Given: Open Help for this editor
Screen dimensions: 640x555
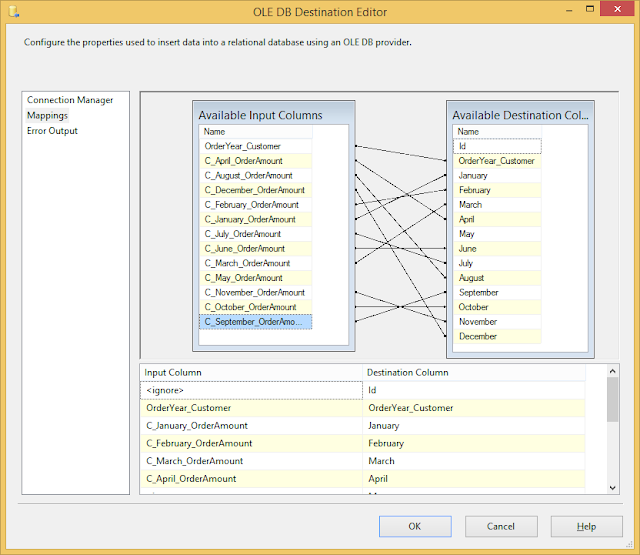Looking at the screenshot, I should coord(586,526).
